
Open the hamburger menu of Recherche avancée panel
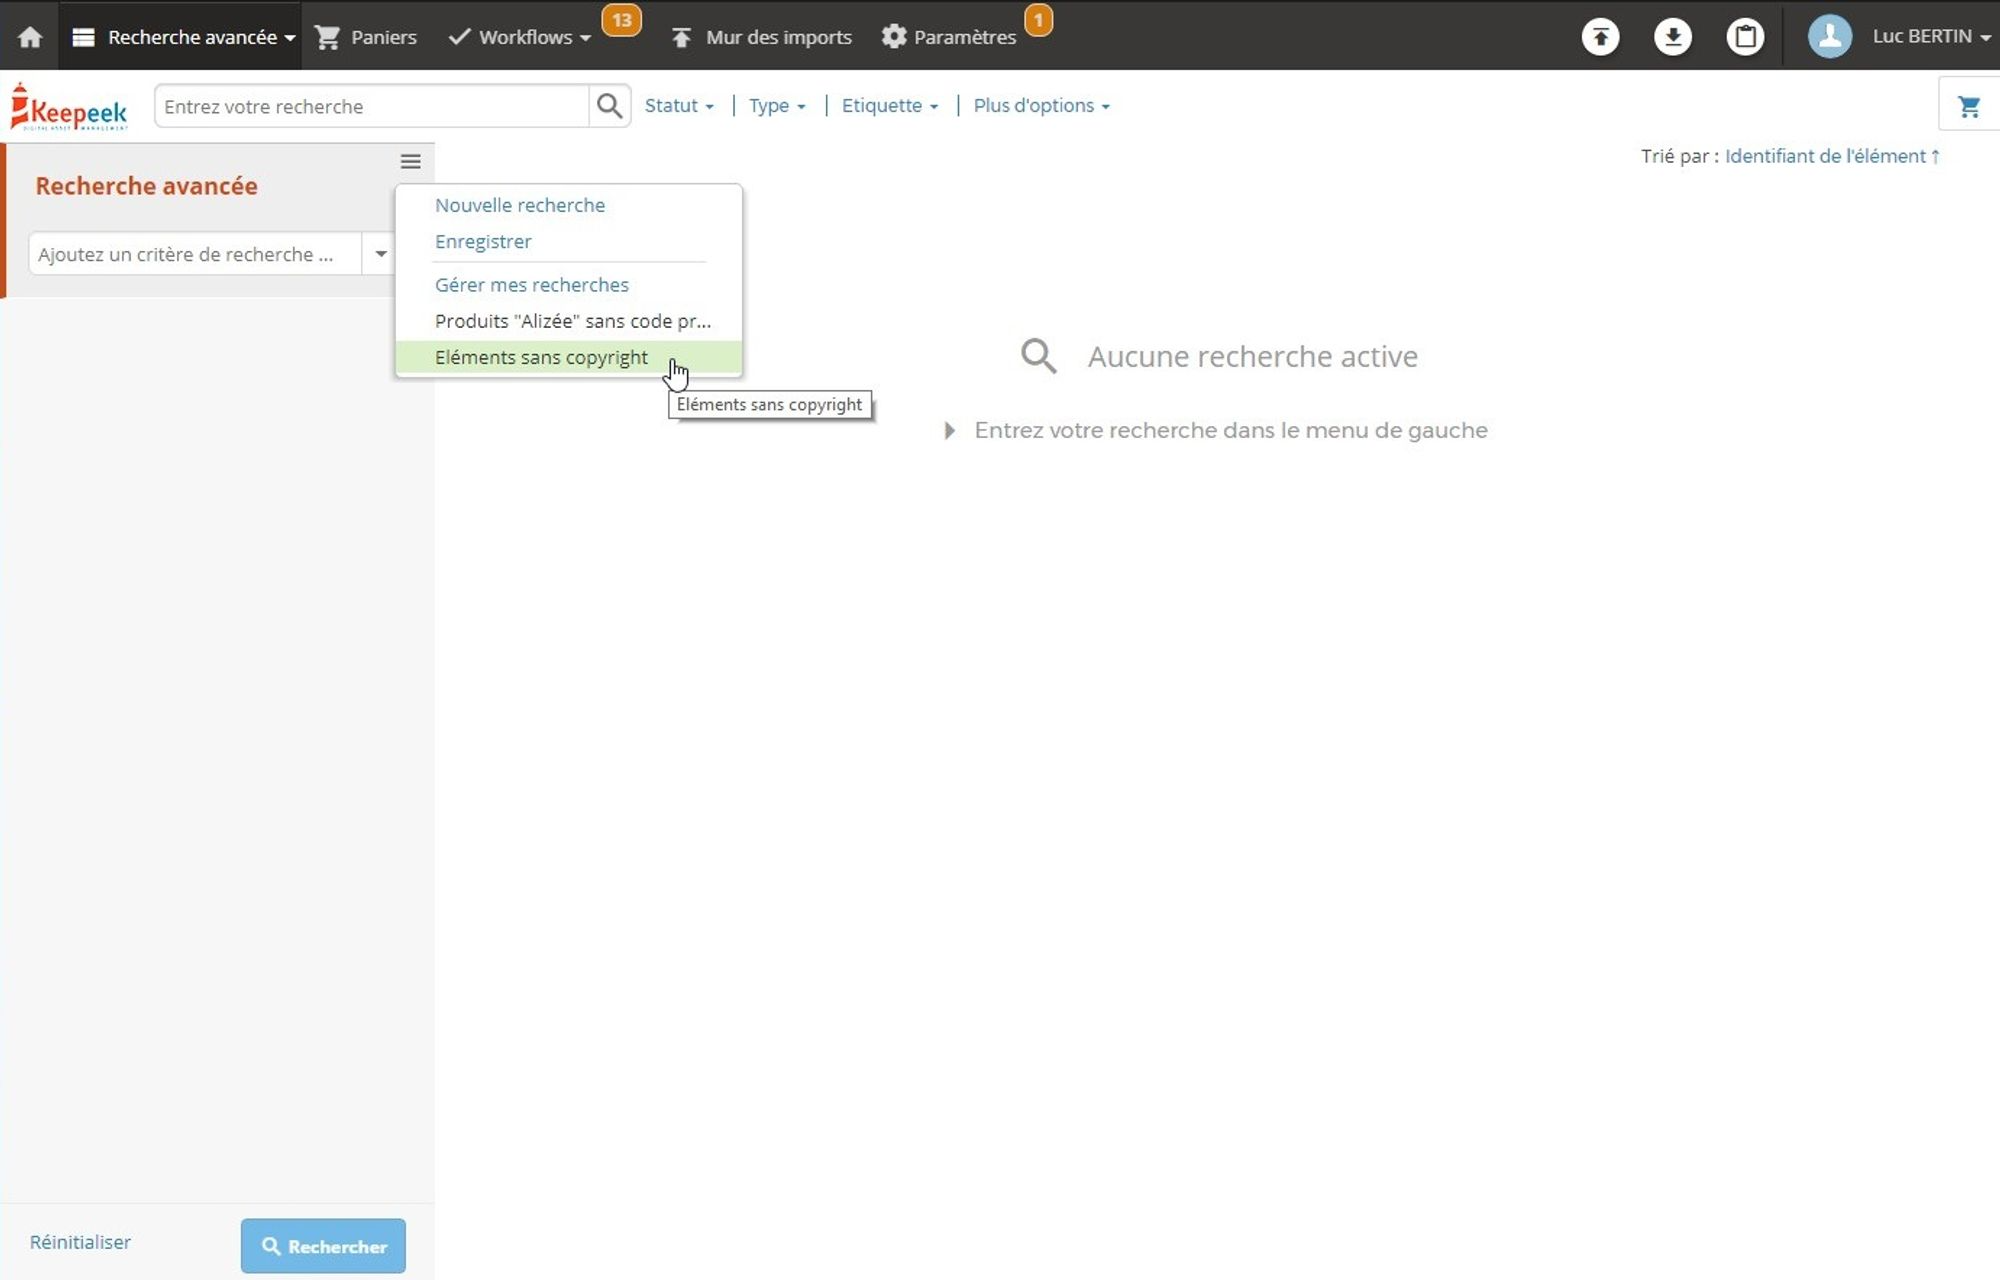pos(410,162)
